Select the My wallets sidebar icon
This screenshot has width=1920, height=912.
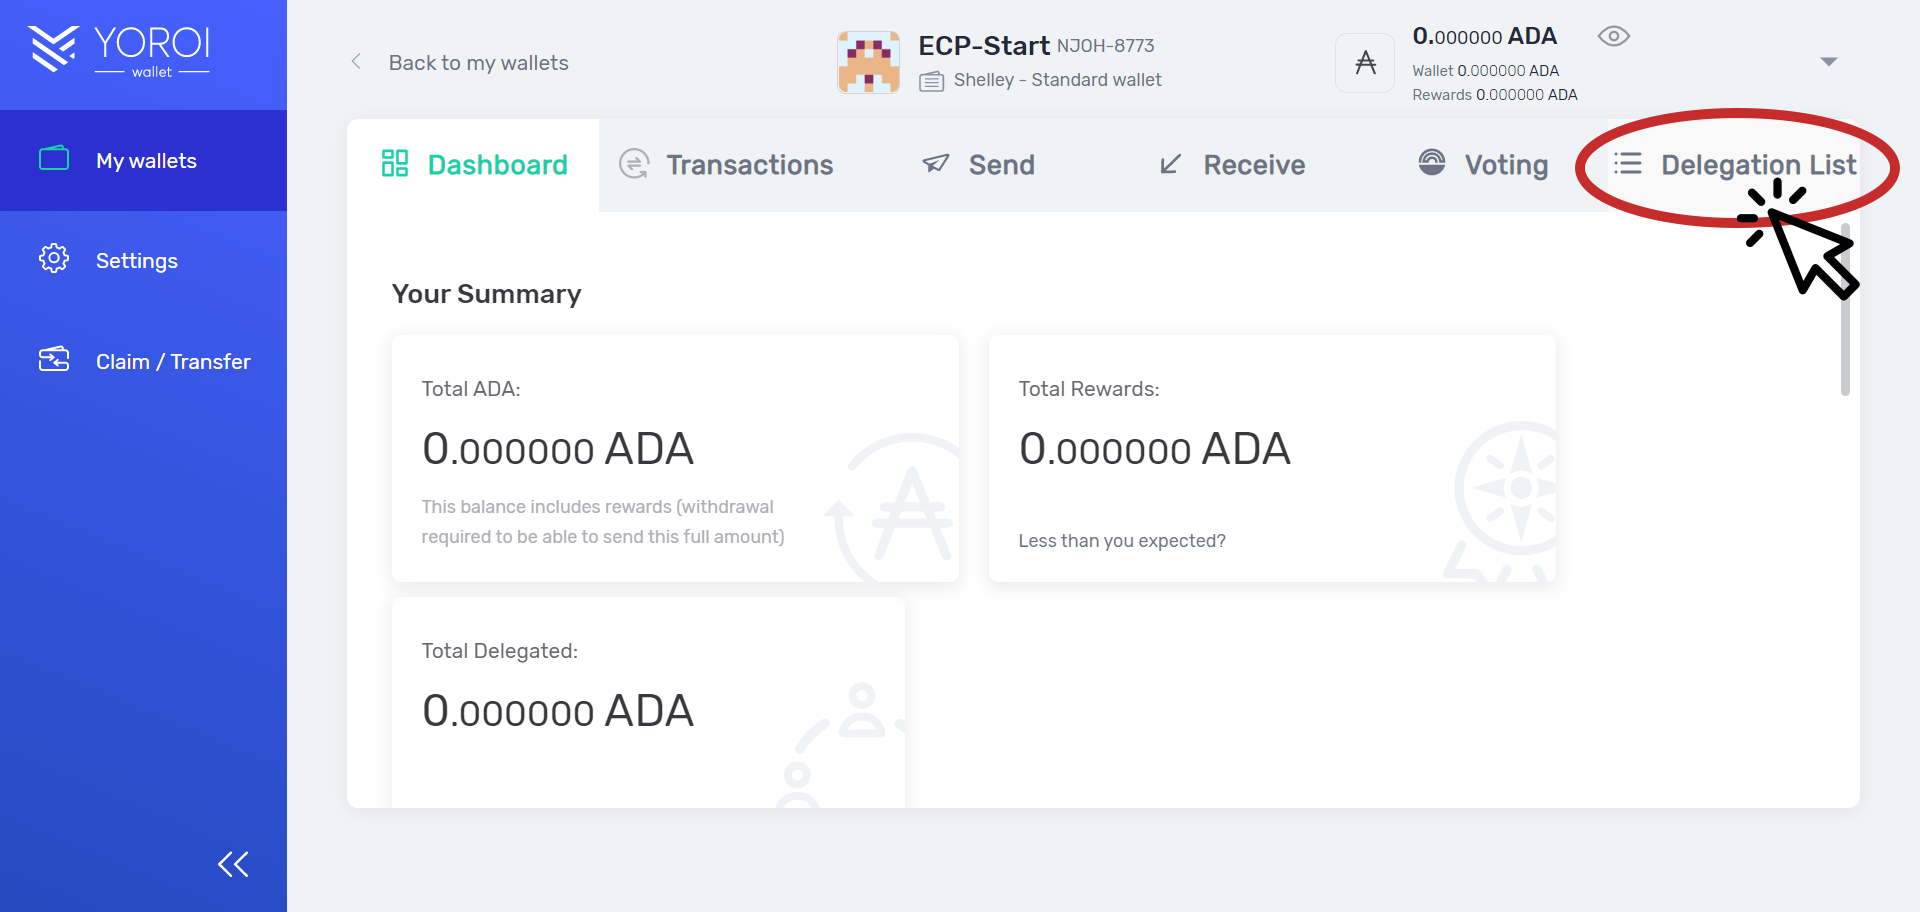54,158
